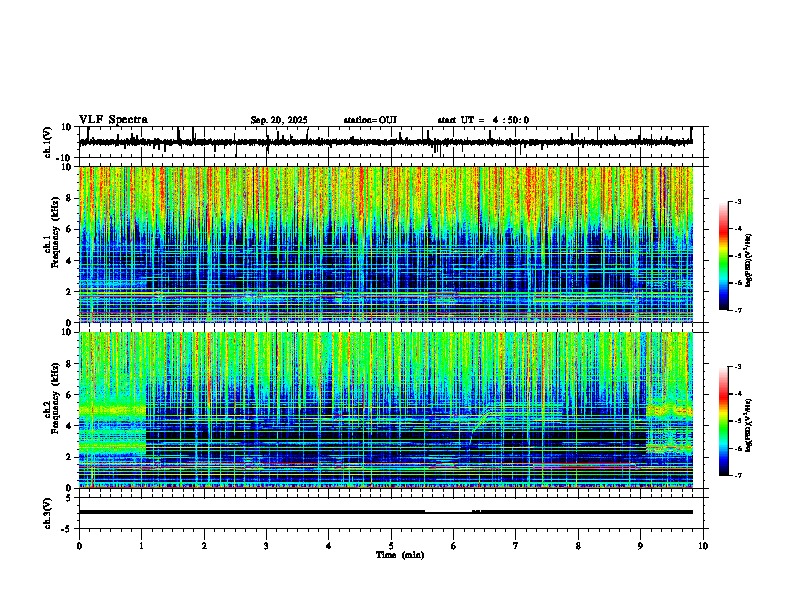792x612 pixels.
Task: Select the date "Sep. 20, 2025"
Action: pyautogui.click(x=279, y=120)
